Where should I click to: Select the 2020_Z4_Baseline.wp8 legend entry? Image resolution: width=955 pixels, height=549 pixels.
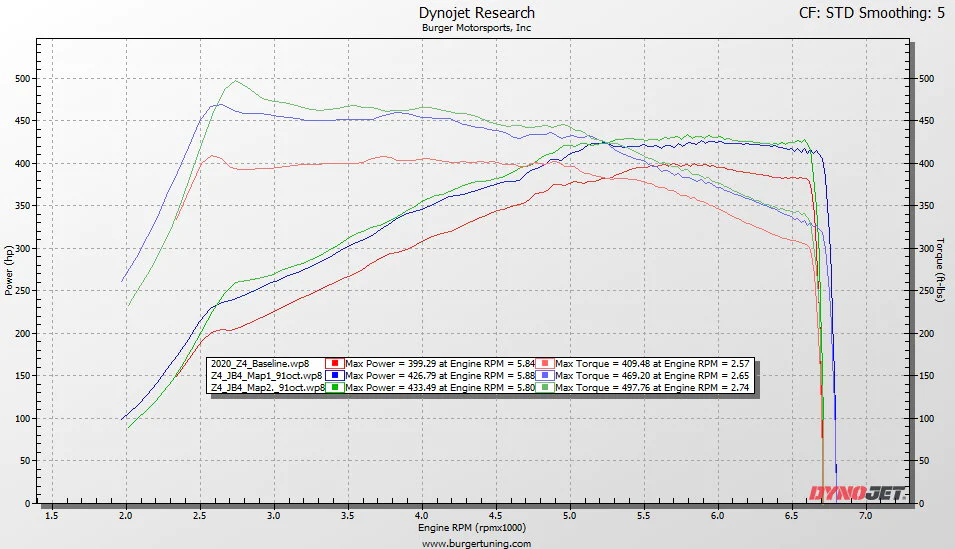tap(260, 364)
